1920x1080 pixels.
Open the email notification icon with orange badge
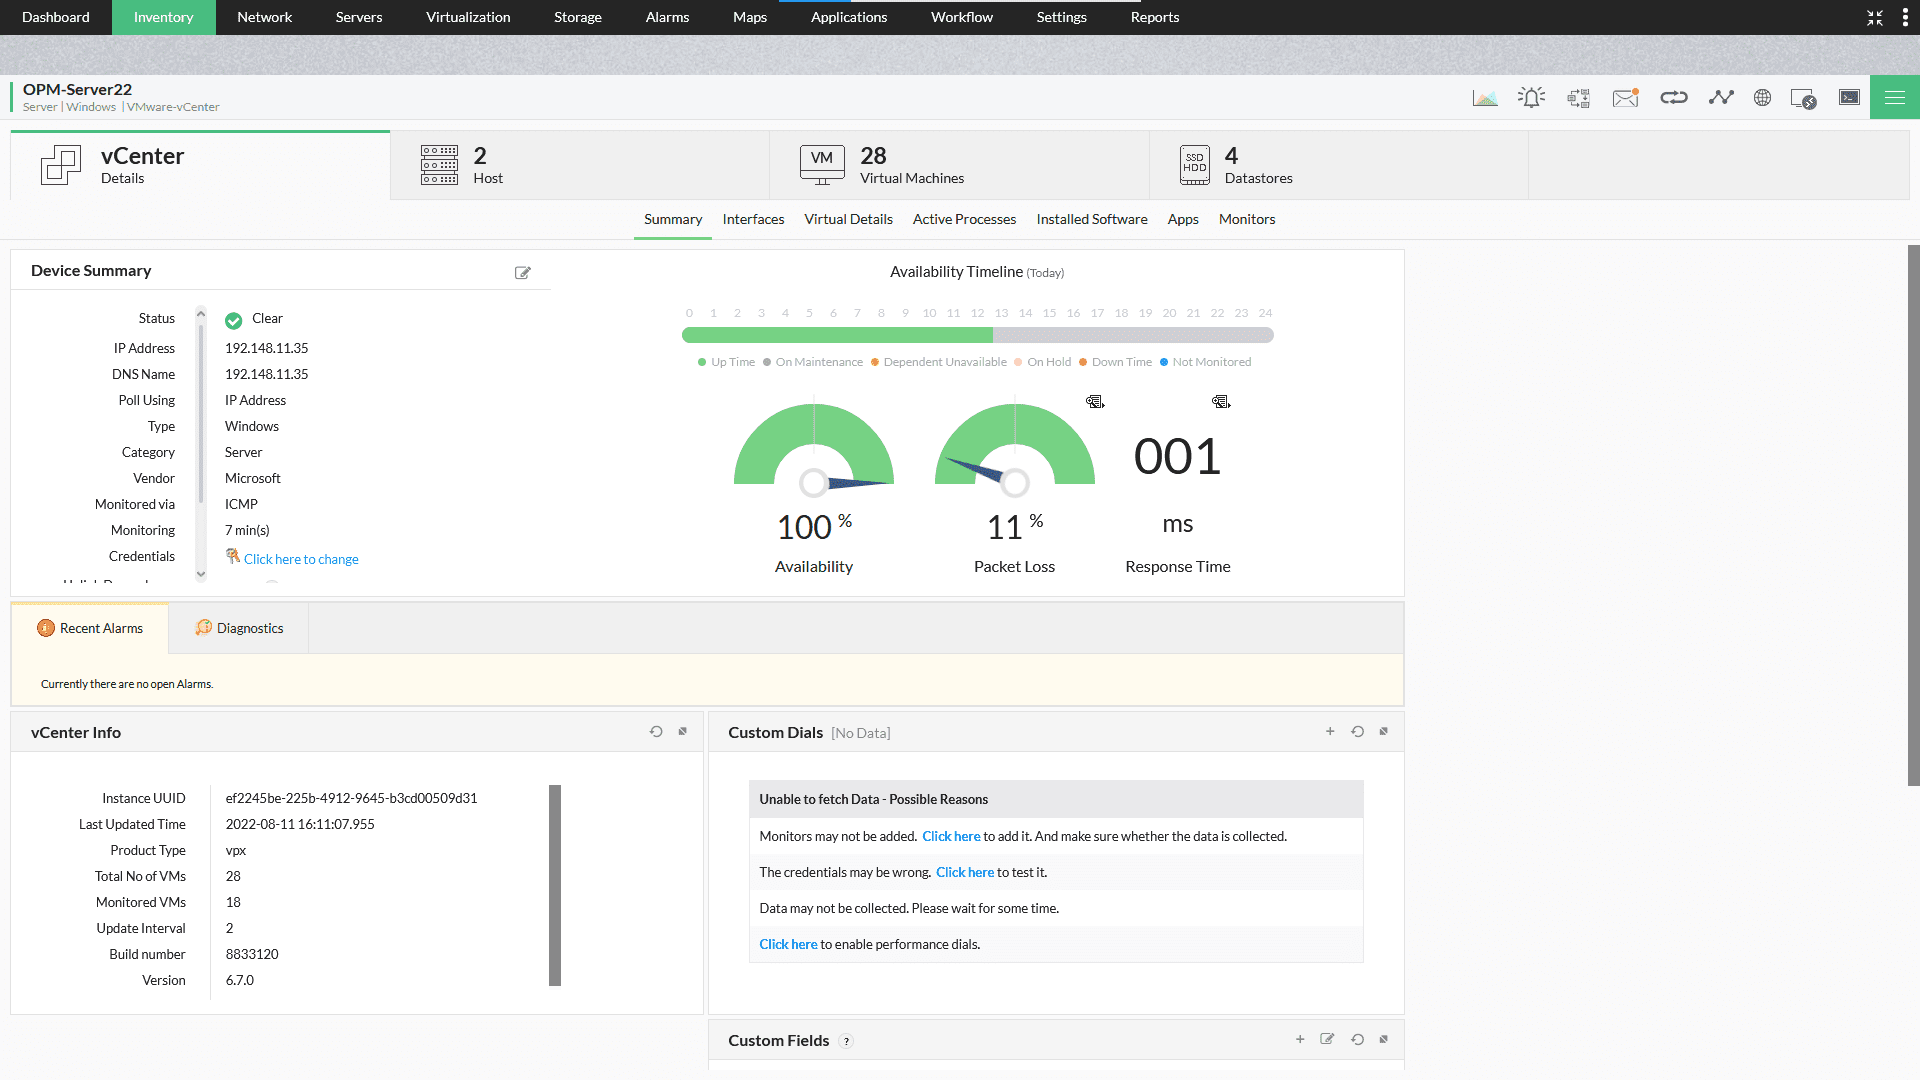coord(1625,97)
